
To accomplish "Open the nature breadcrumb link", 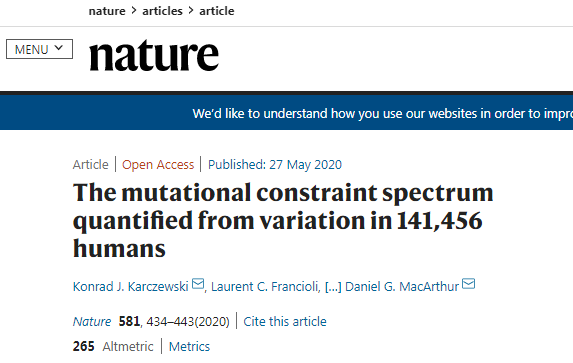I will coord(107,11).
